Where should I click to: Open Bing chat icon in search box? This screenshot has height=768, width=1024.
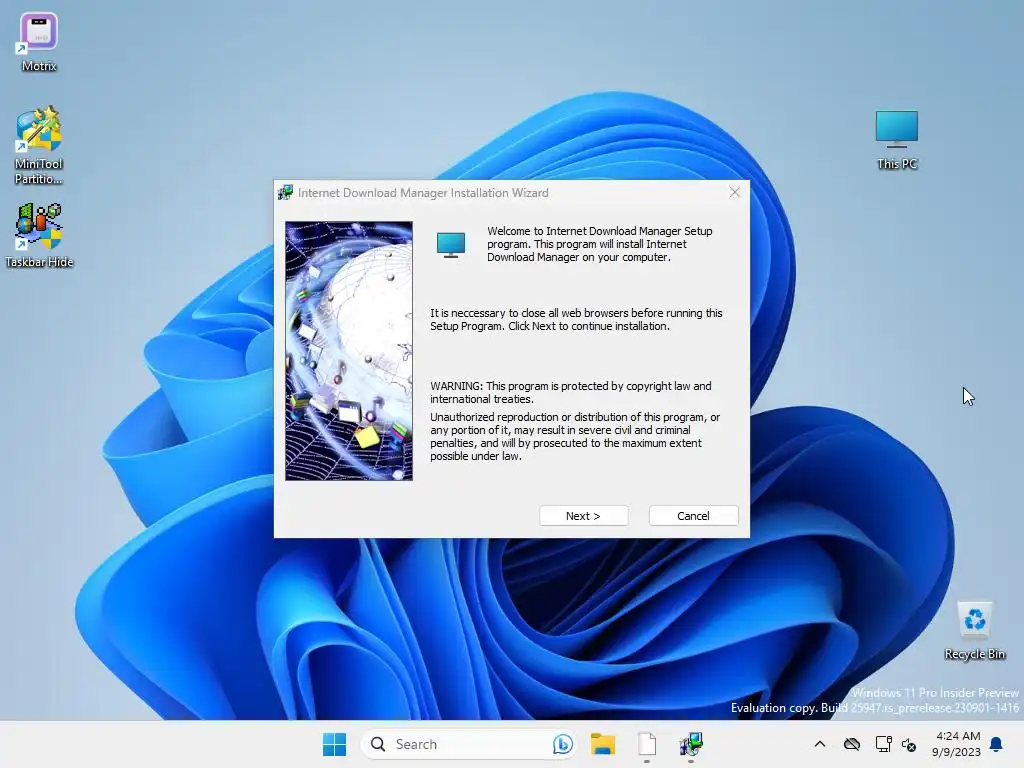coord(562,744)
